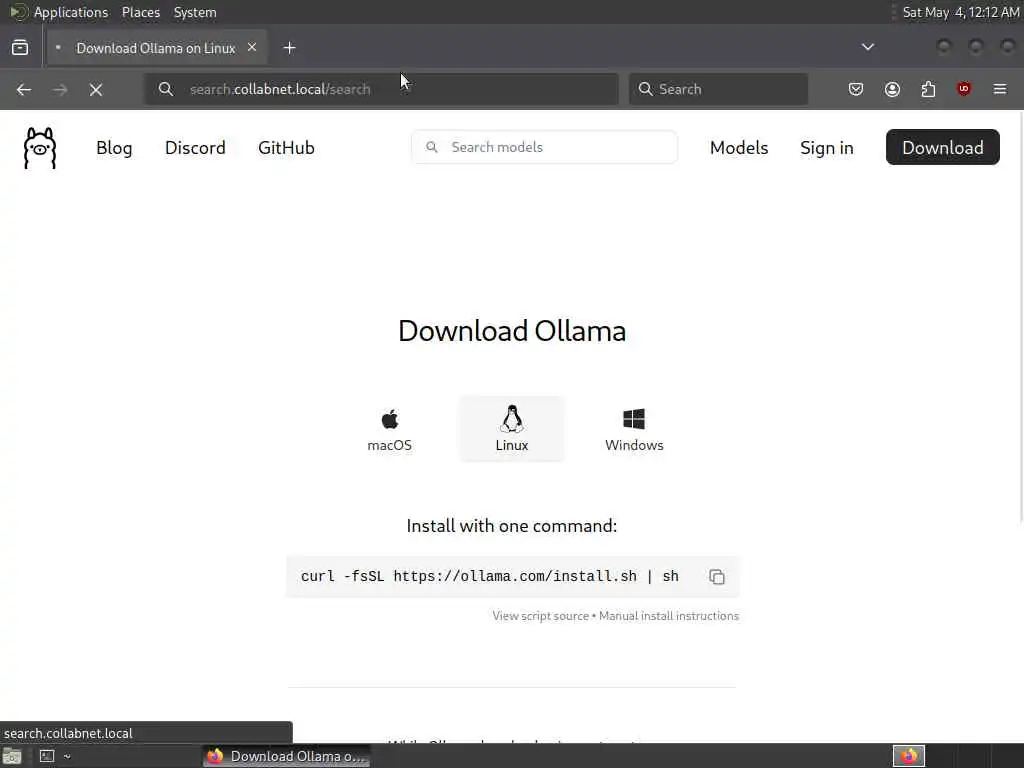Click the Ollama llama logo

40,148
